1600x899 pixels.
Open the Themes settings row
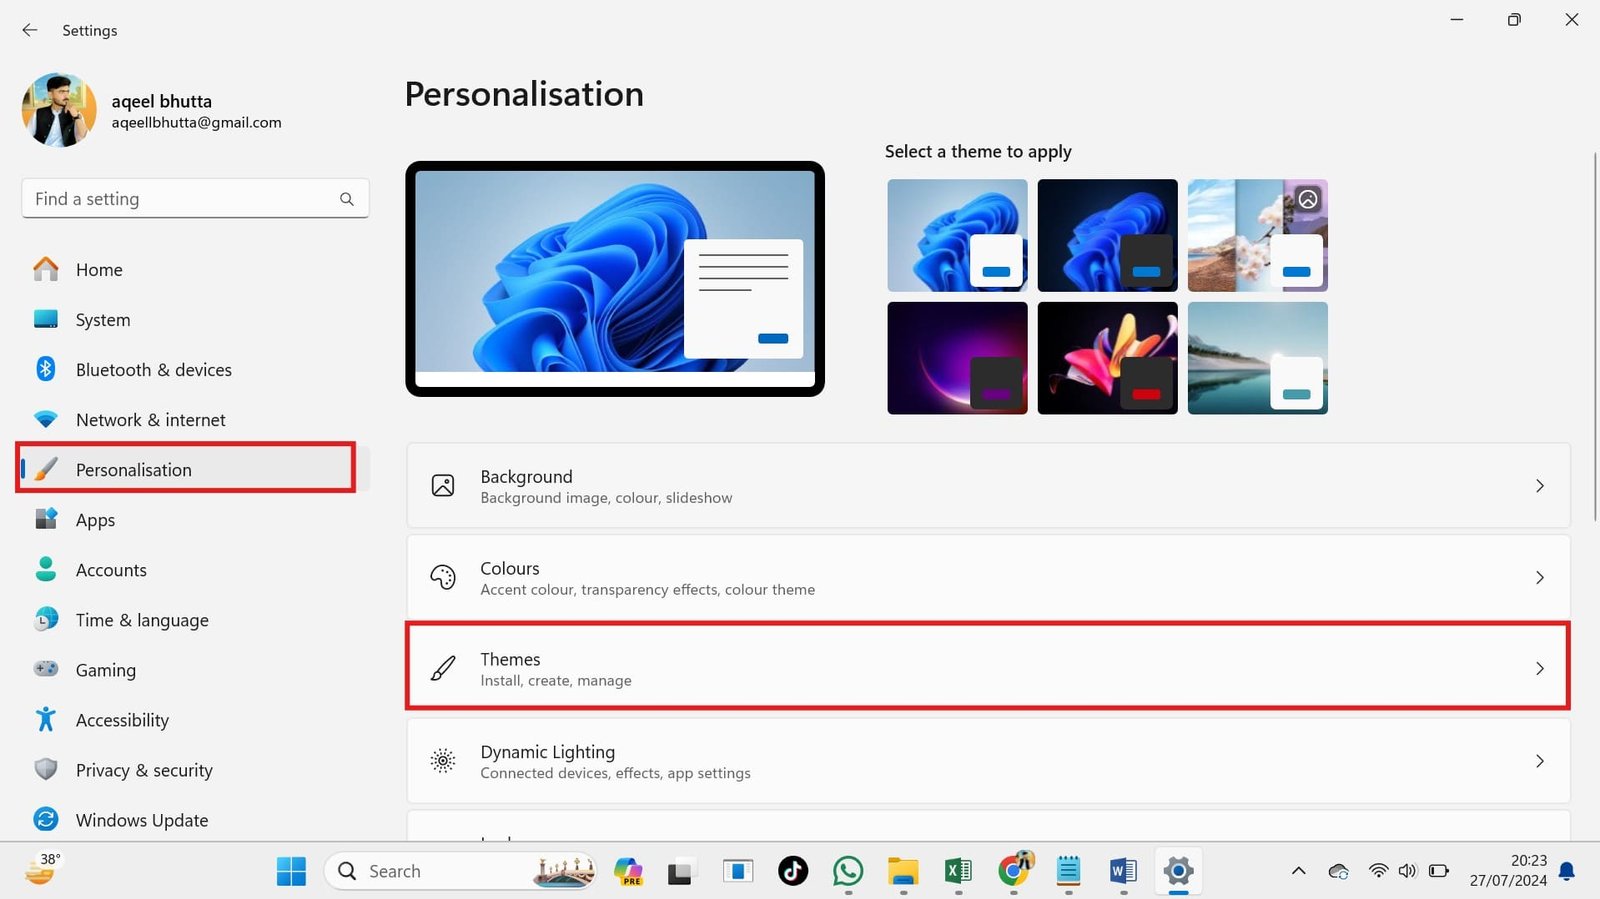pos(988,668)
